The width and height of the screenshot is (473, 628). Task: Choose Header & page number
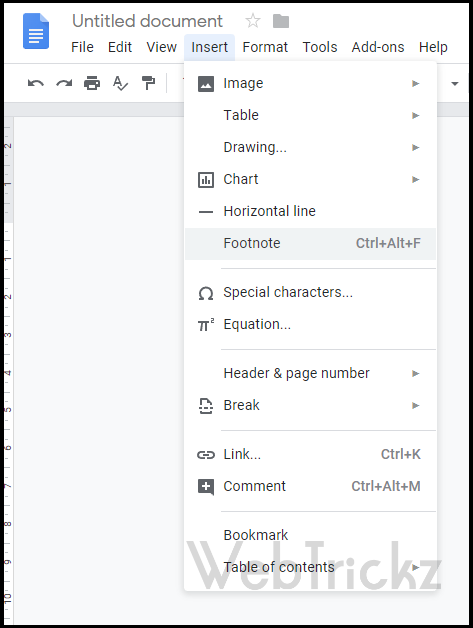310,373
